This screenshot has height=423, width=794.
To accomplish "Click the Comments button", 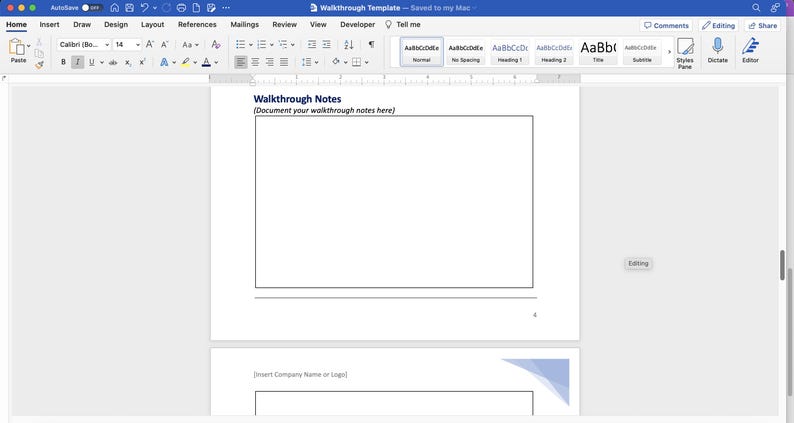I will coord(666,25).
